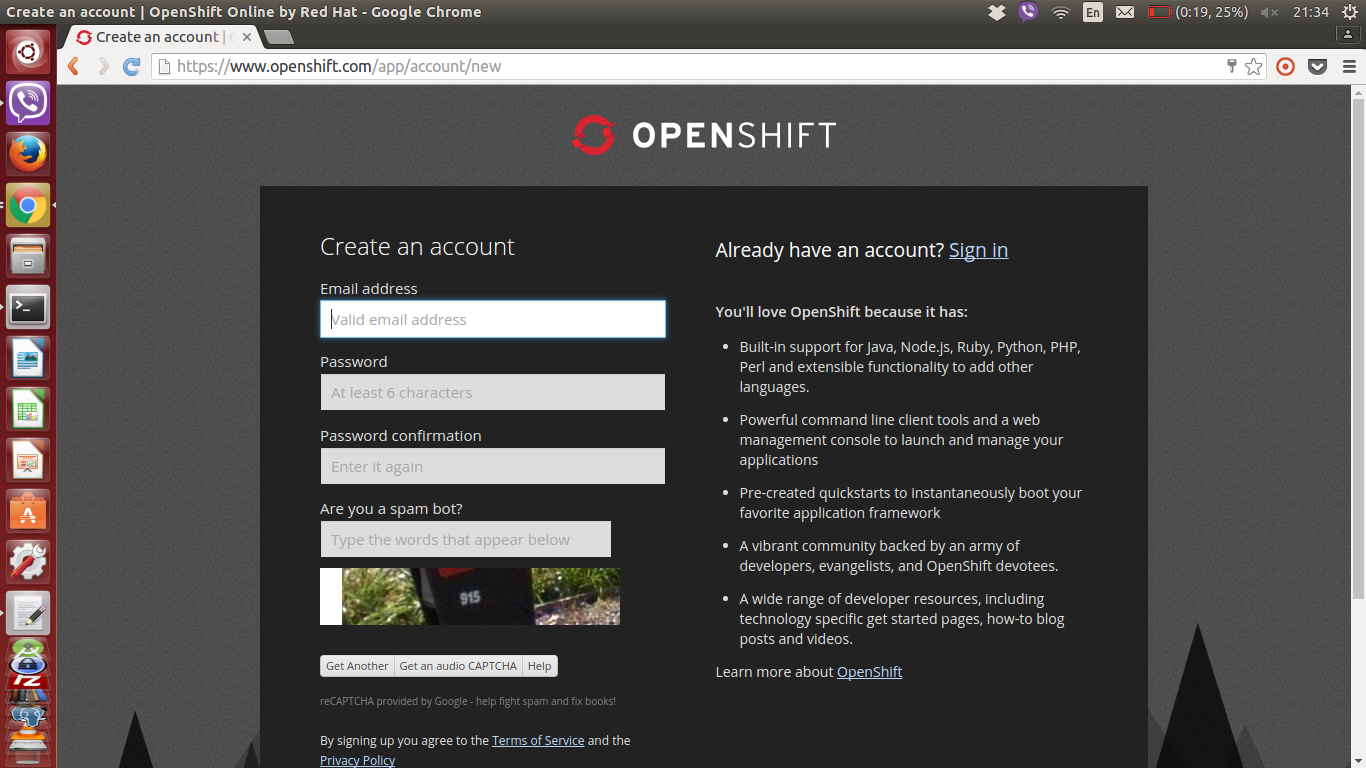This screenshot has width=1366, height=768.
Task: Click Chrome's forward arrow
Action: (103, 66)
